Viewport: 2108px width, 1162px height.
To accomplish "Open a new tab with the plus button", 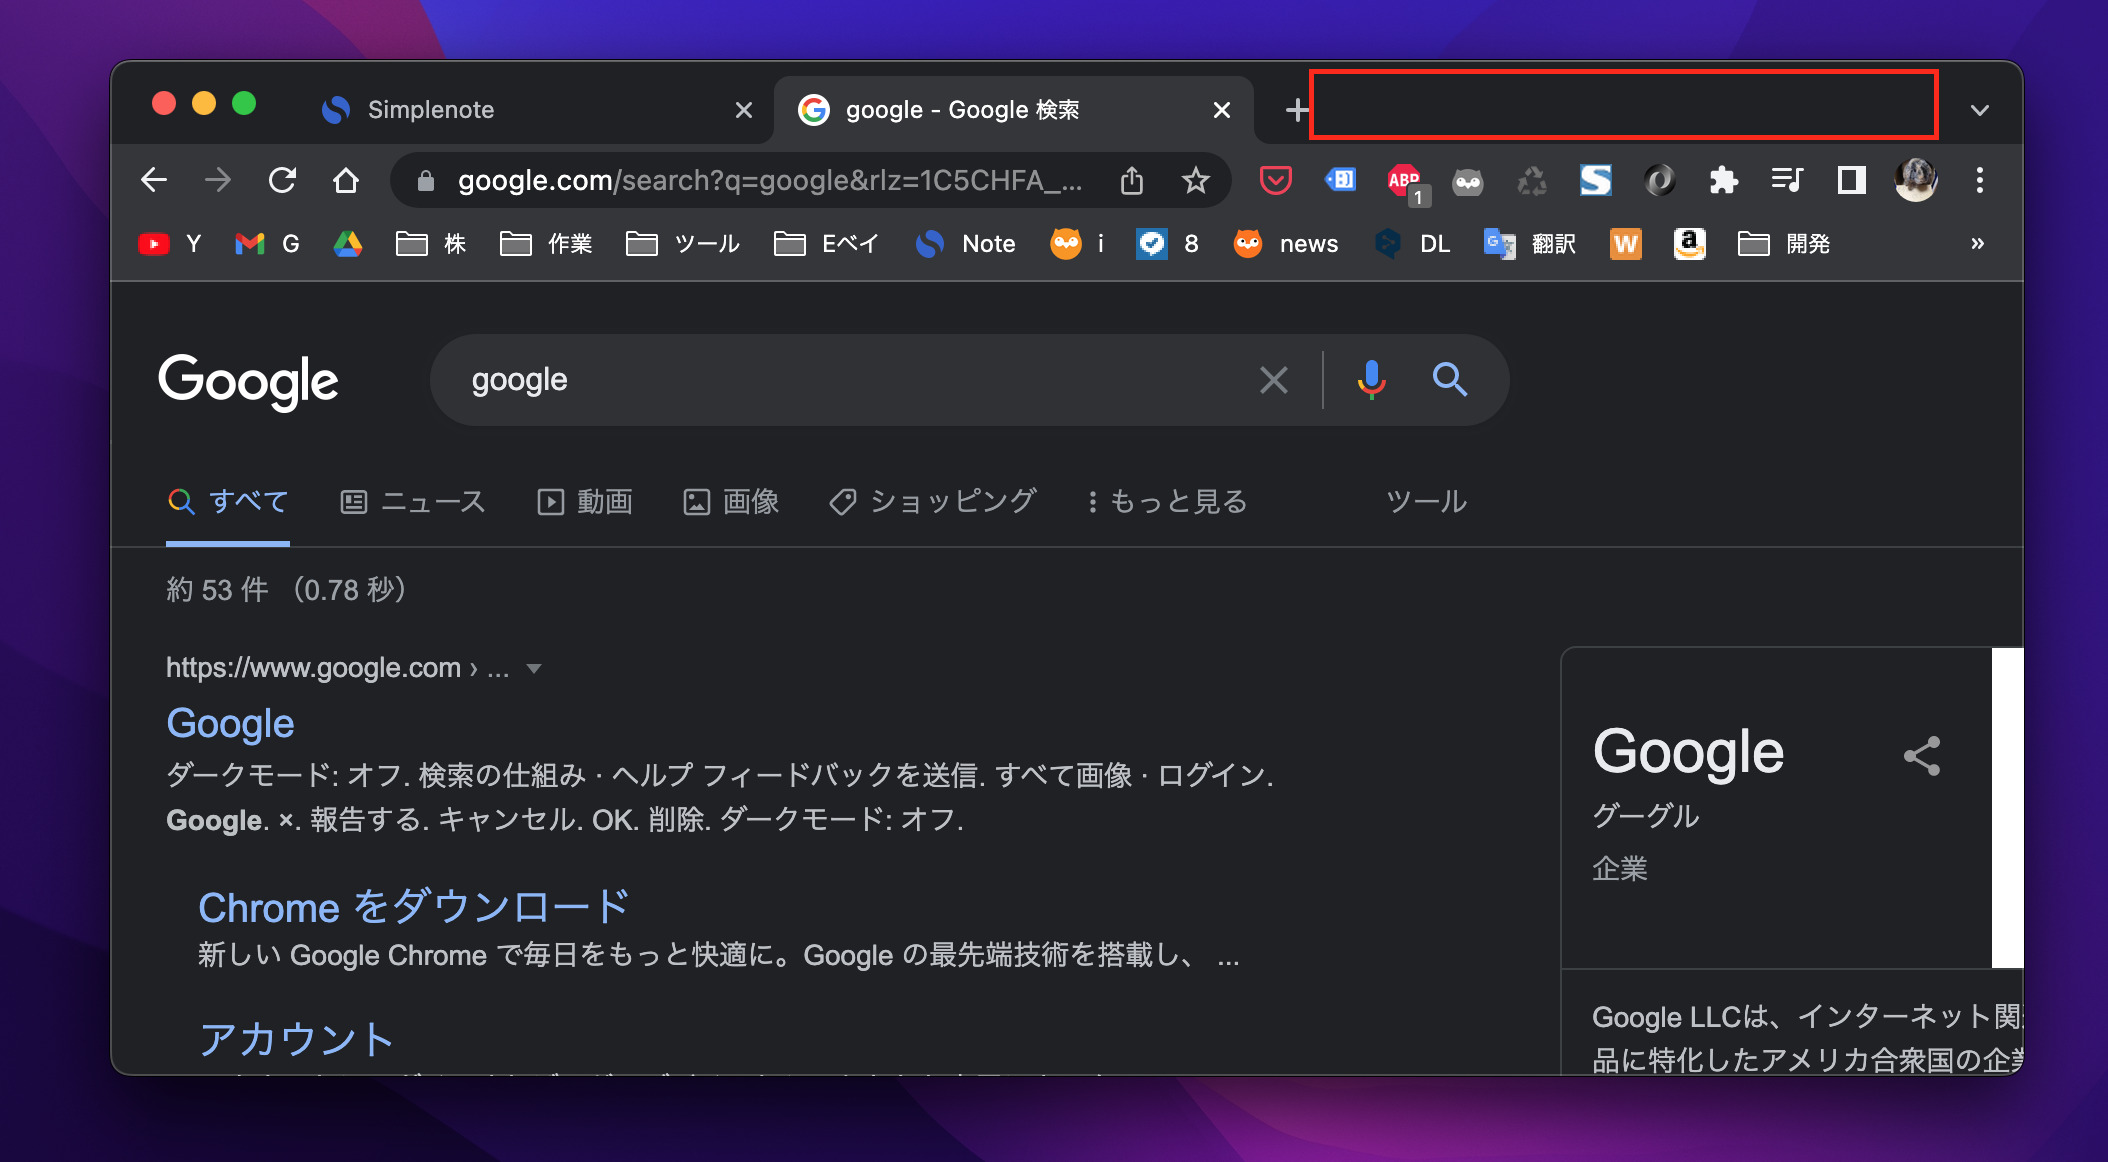I will click(x=1297, y=110).
